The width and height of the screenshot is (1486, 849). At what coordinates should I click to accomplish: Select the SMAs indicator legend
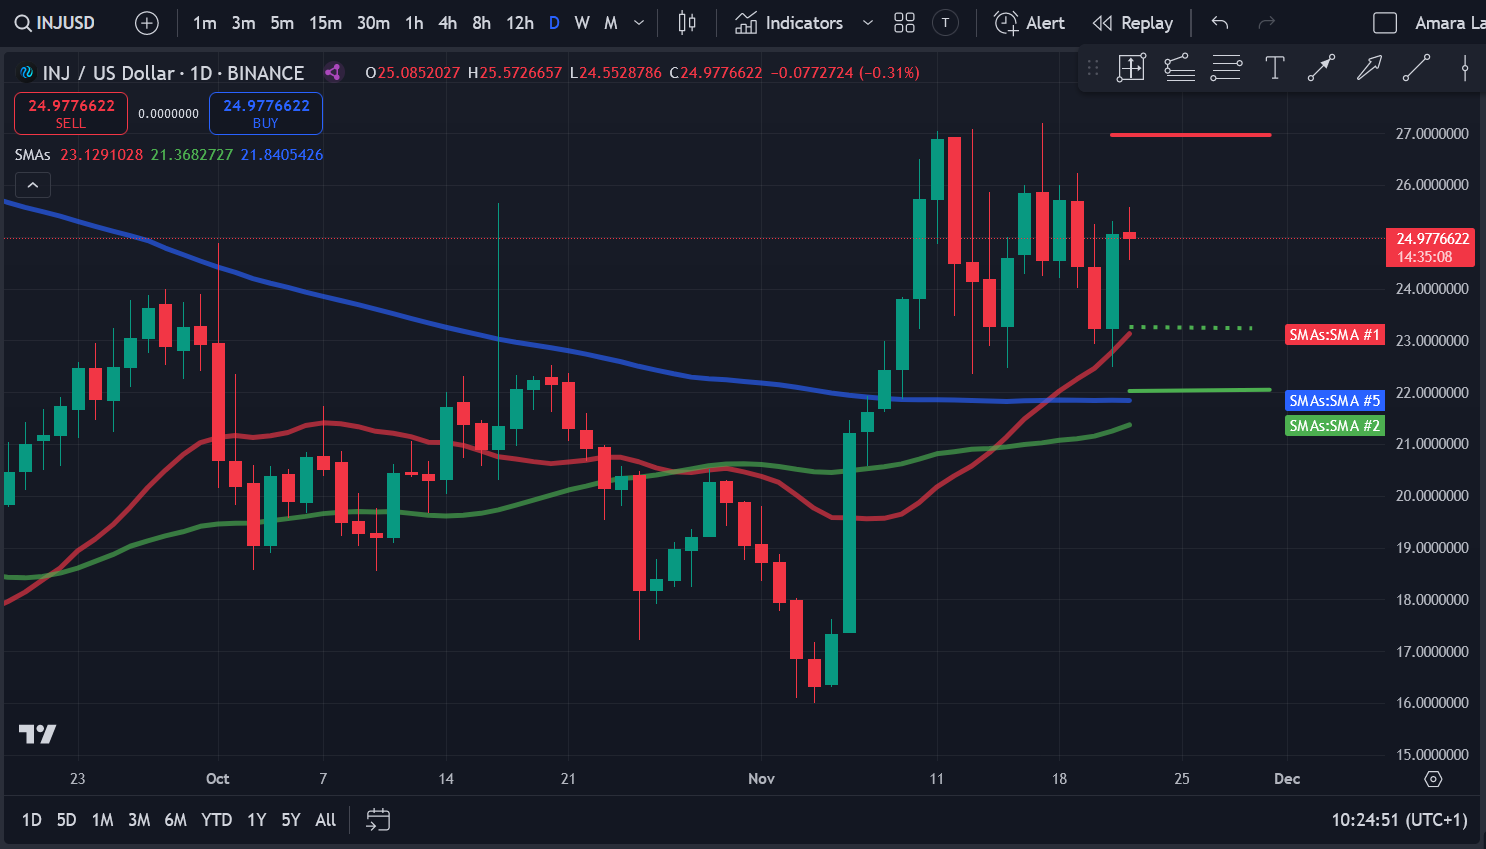pos(32,155)
